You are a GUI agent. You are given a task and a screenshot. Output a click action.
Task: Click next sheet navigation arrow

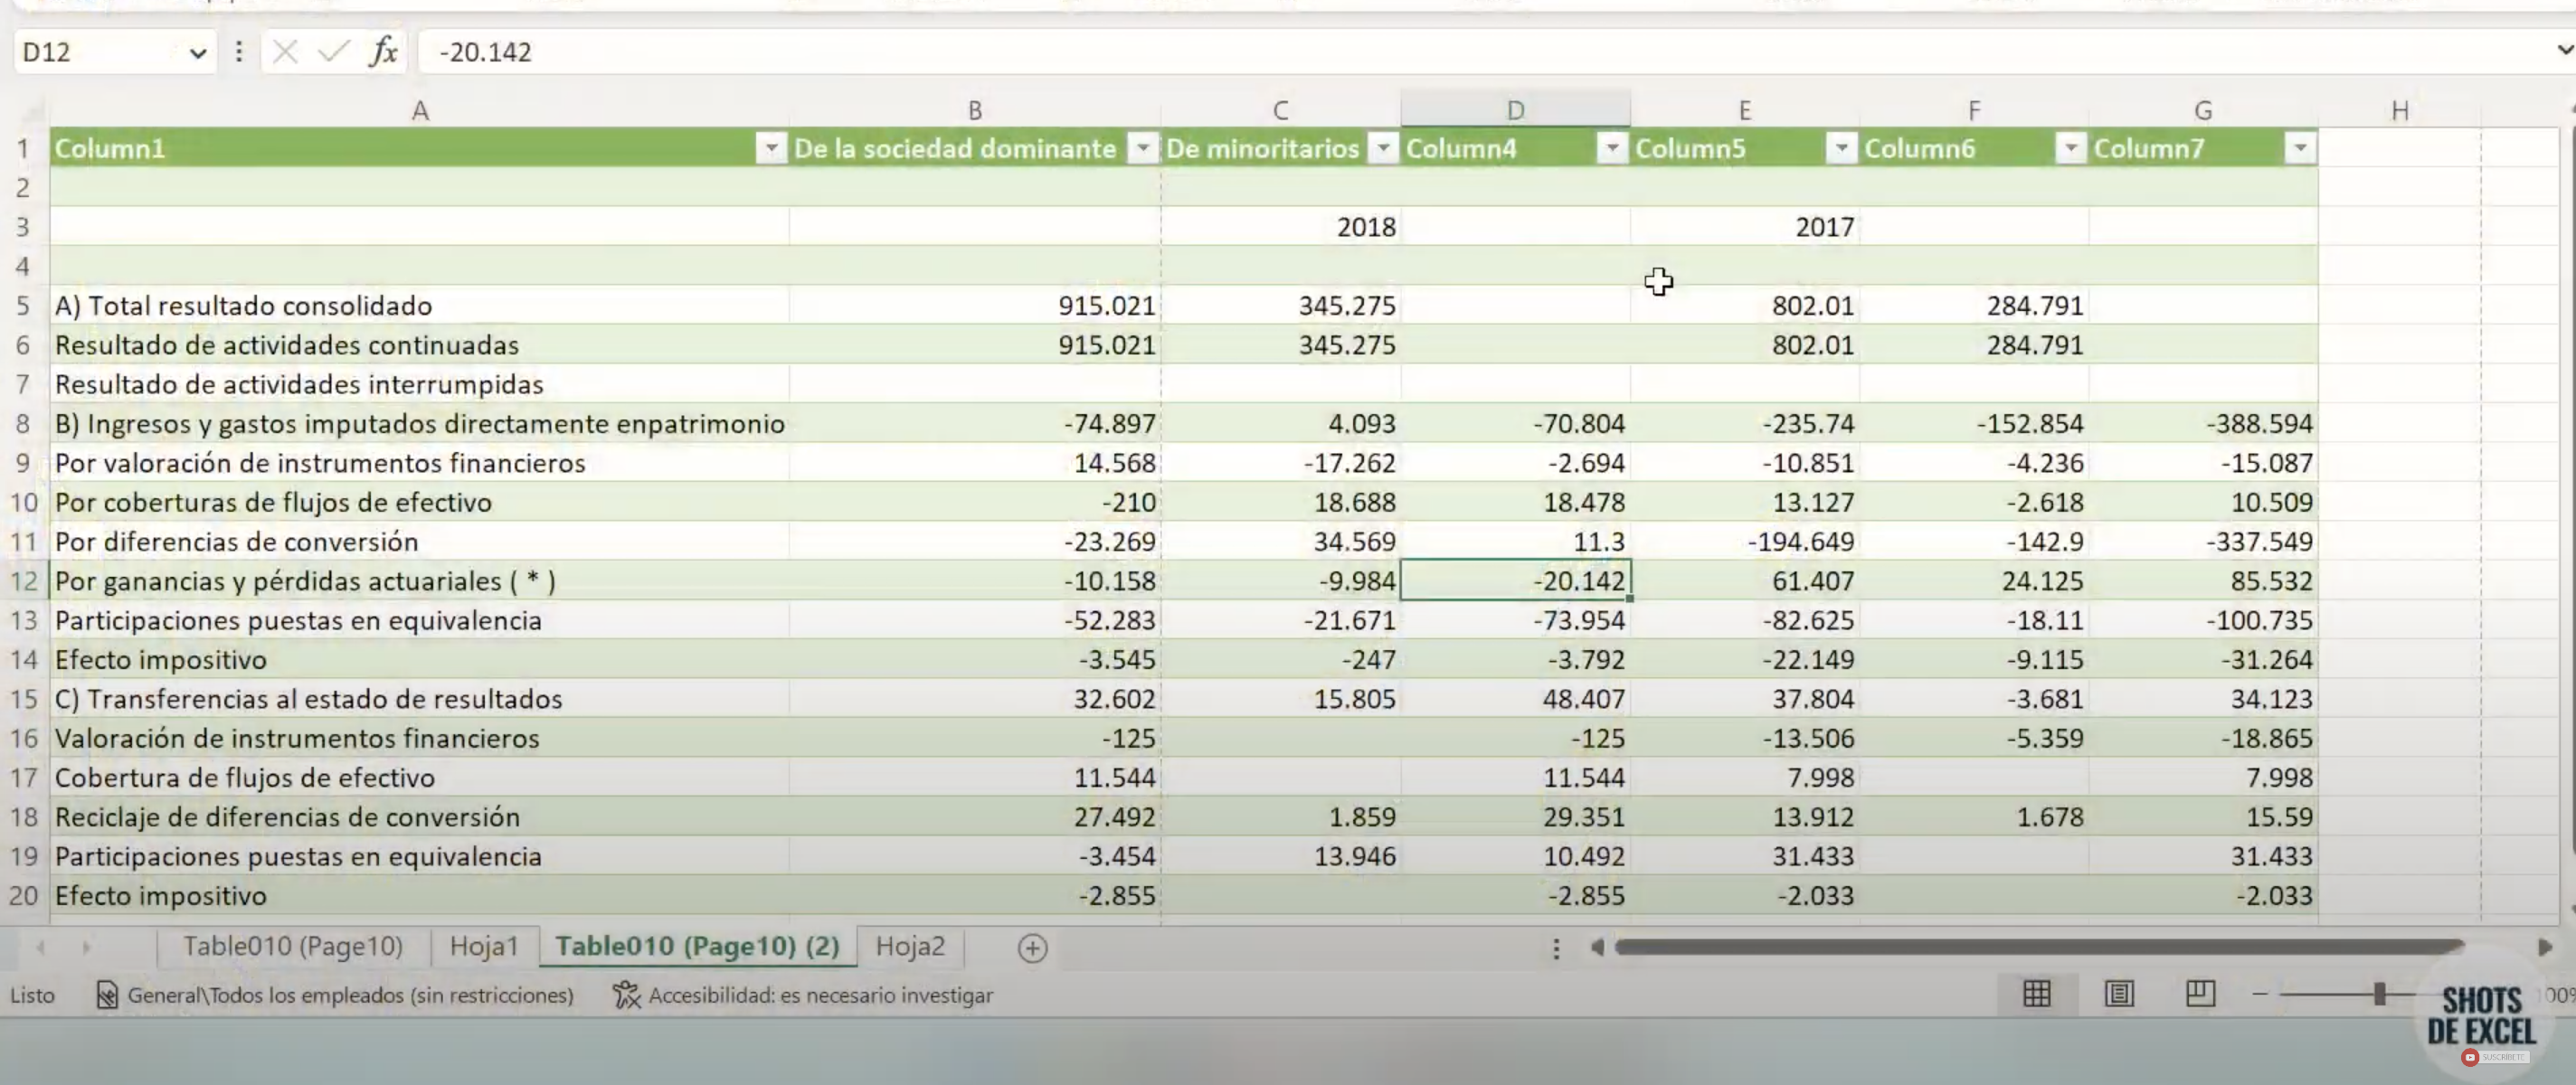tap(86, 947)
